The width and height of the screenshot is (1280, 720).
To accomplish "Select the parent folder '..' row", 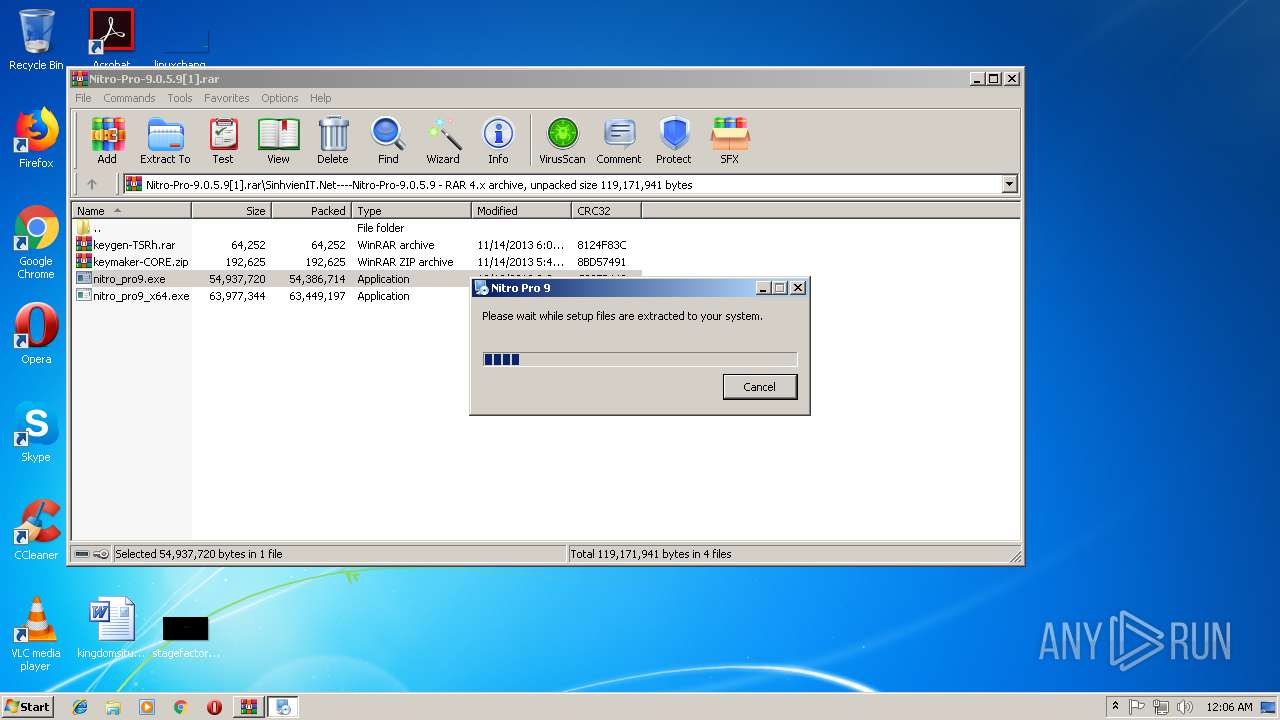I will pyautogui.click(x=357, y=228).
